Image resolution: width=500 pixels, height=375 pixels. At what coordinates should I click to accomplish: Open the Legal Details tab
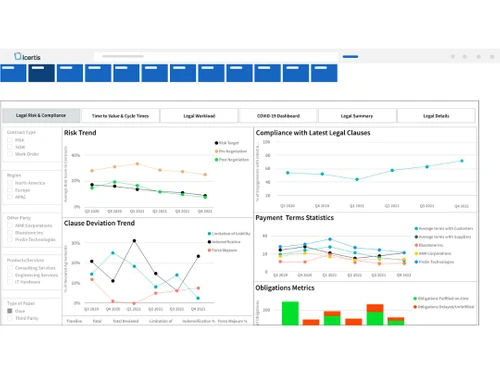click(436, 116)
